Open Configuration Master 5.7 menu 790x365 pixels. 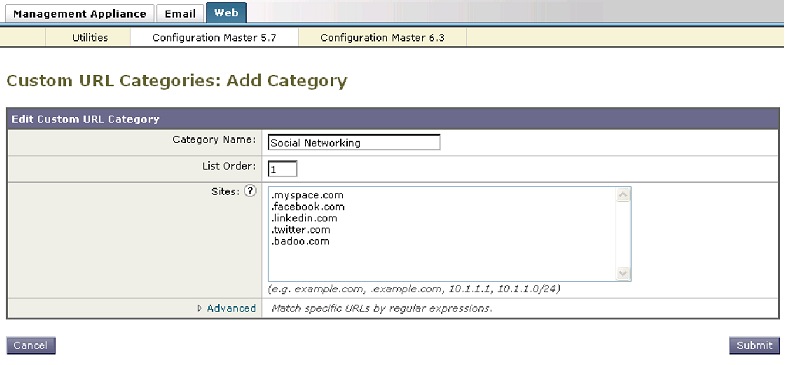coord(214,37)
